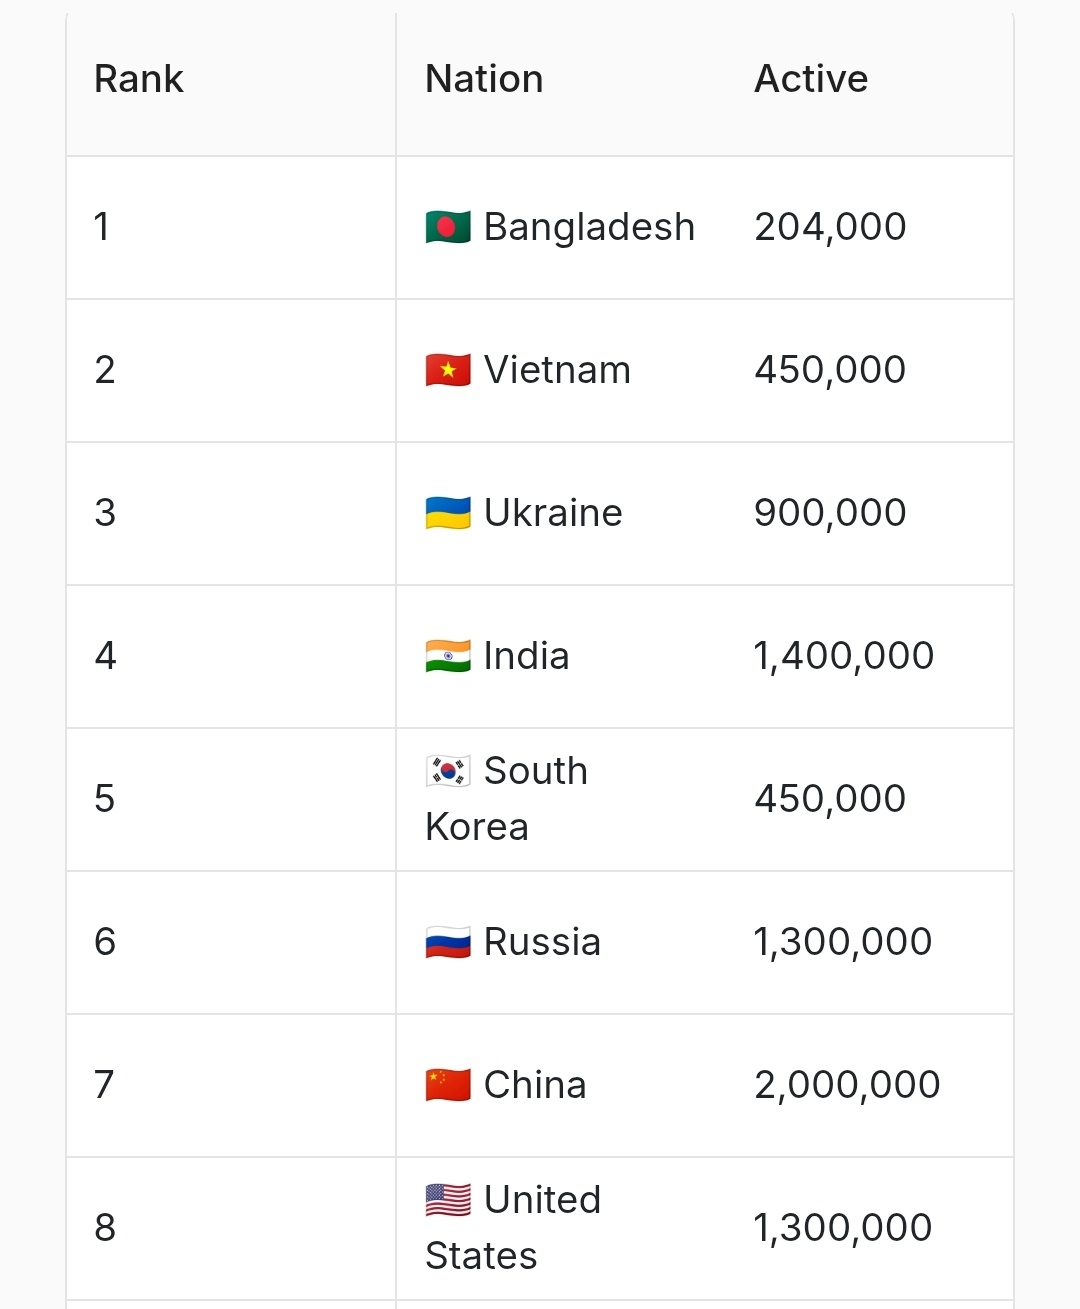Click China's 2,000,000 active value
The image size is (1080, 1309).
pyautogui.click(x=847, y=1085)
